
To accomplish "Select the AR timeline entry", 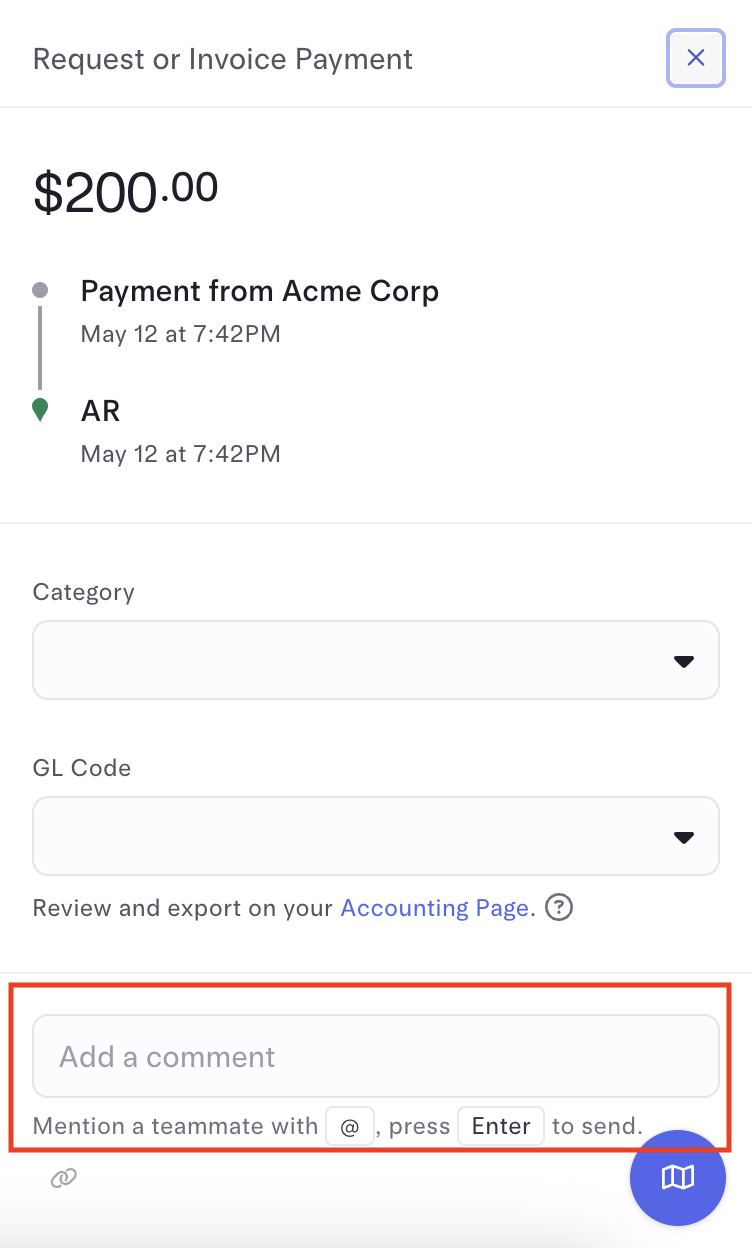I will [101, 410].
